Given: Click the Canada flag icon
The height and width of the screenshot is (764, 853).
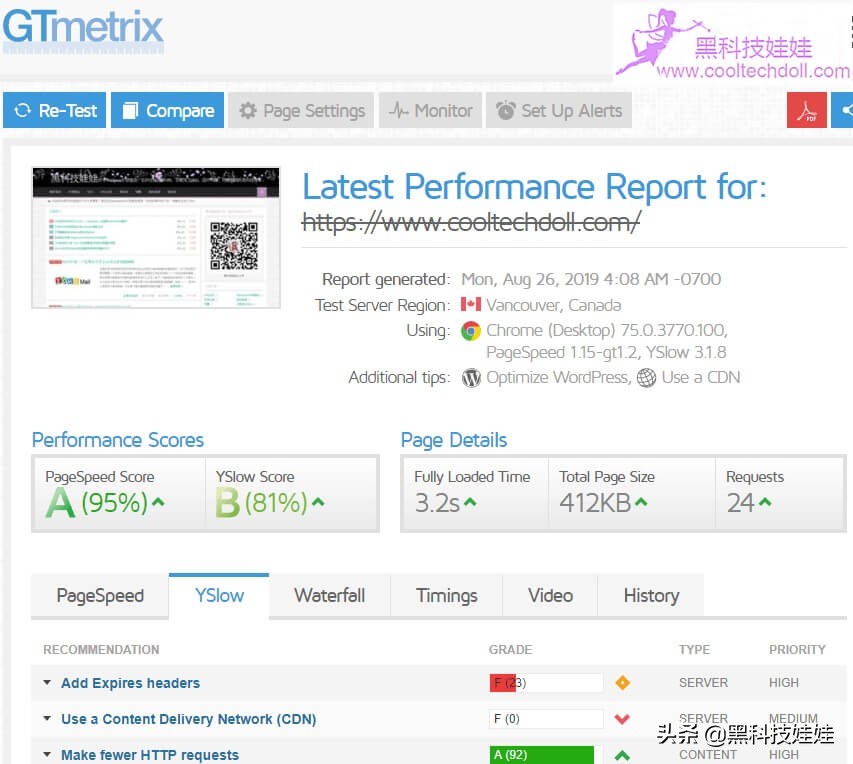Looking at the screenshot, I should (x=471, y=304).
